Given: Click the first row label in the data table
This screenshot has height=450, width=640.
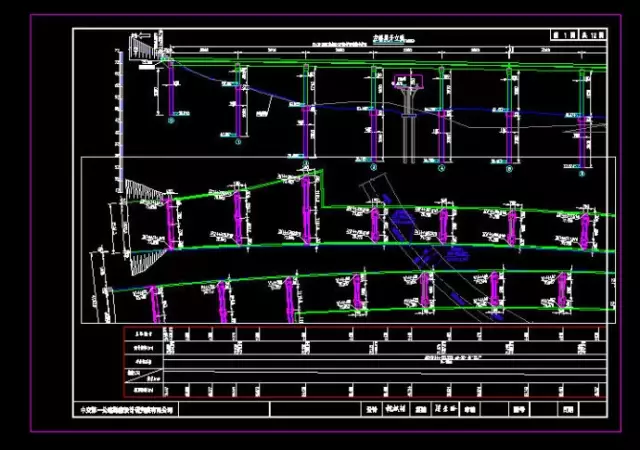Looking at the screenshot, I should pyautogui.click(x=141, y=333).
